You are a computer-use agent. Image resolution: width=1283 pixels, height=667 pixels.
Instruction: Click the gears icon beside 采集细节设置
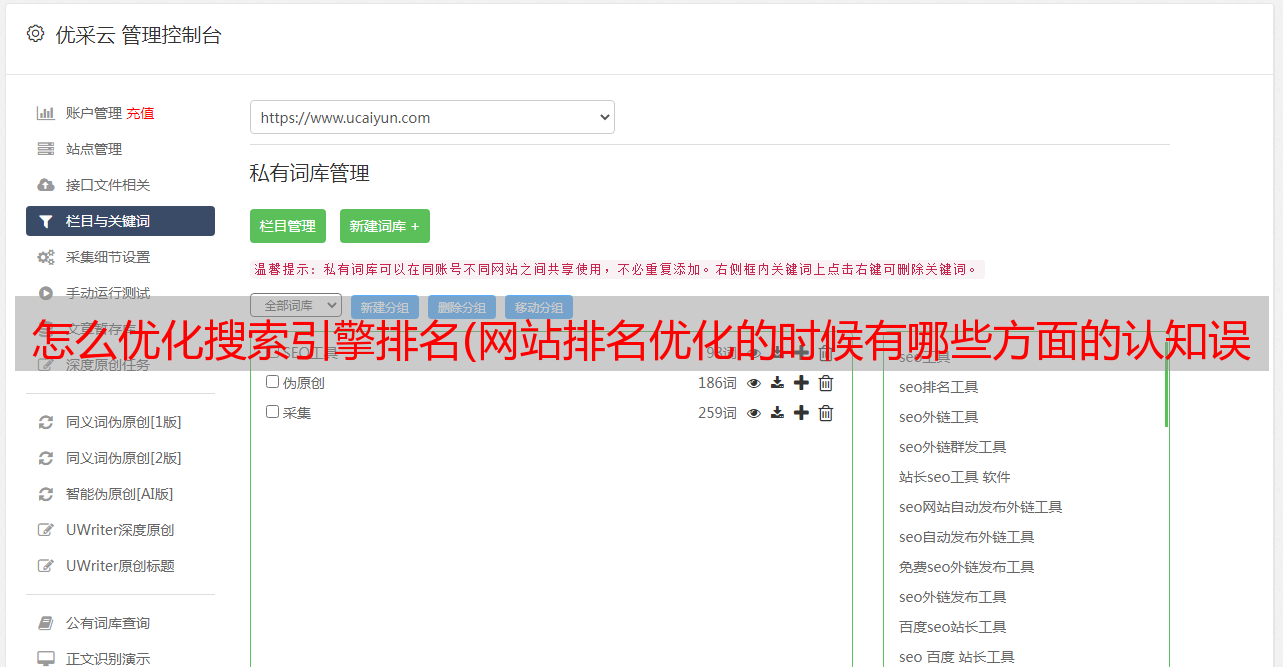coord(46,256)
